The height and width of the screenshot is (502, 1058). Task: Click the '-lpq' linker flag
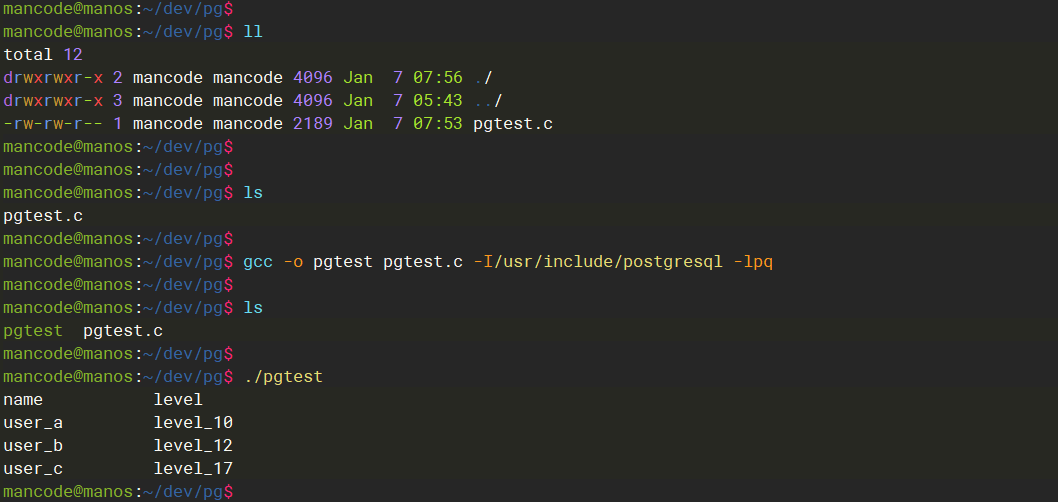tap(753, 262)
